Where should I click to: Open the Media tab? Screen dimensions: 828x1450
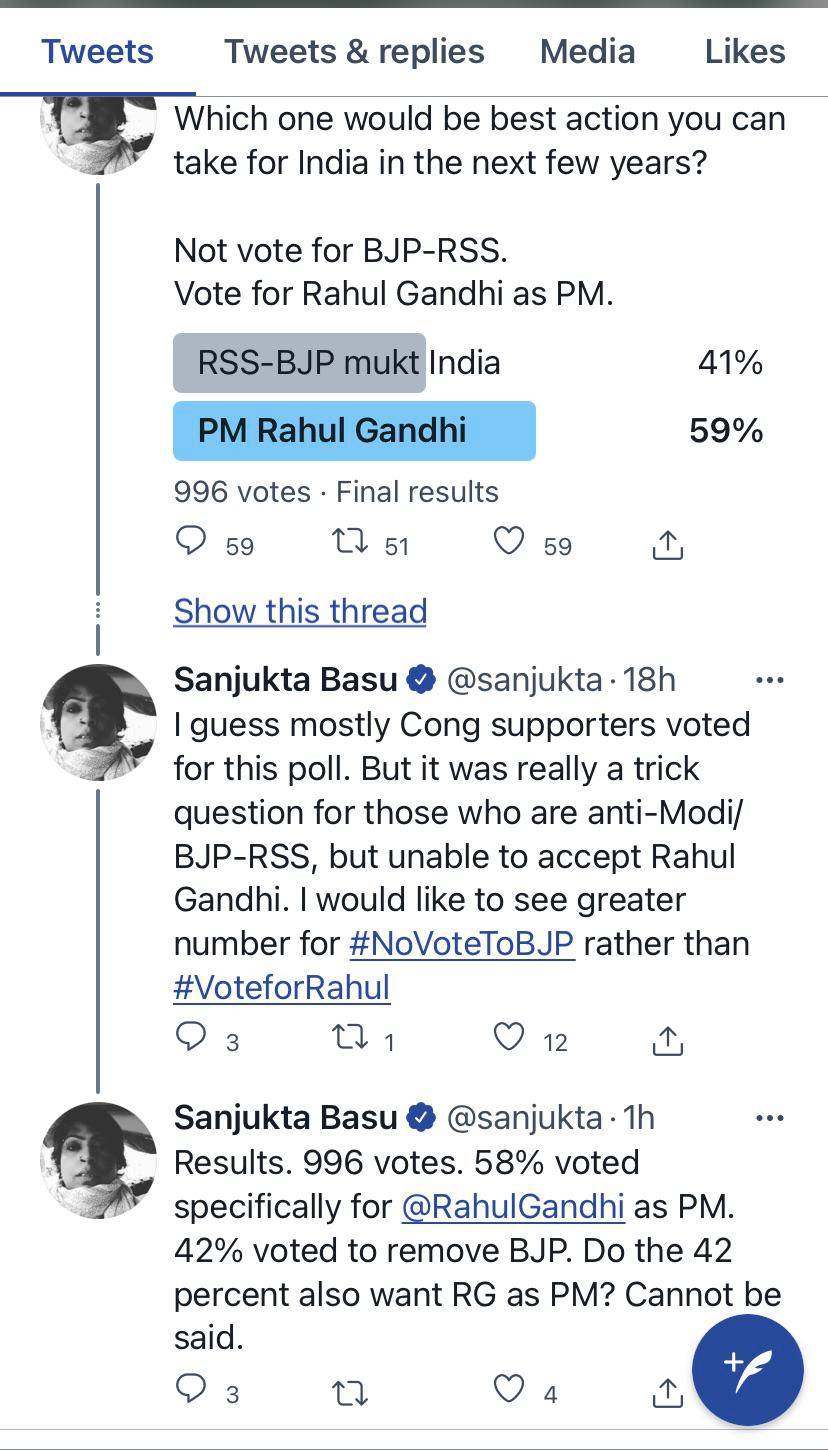(587, 51)
